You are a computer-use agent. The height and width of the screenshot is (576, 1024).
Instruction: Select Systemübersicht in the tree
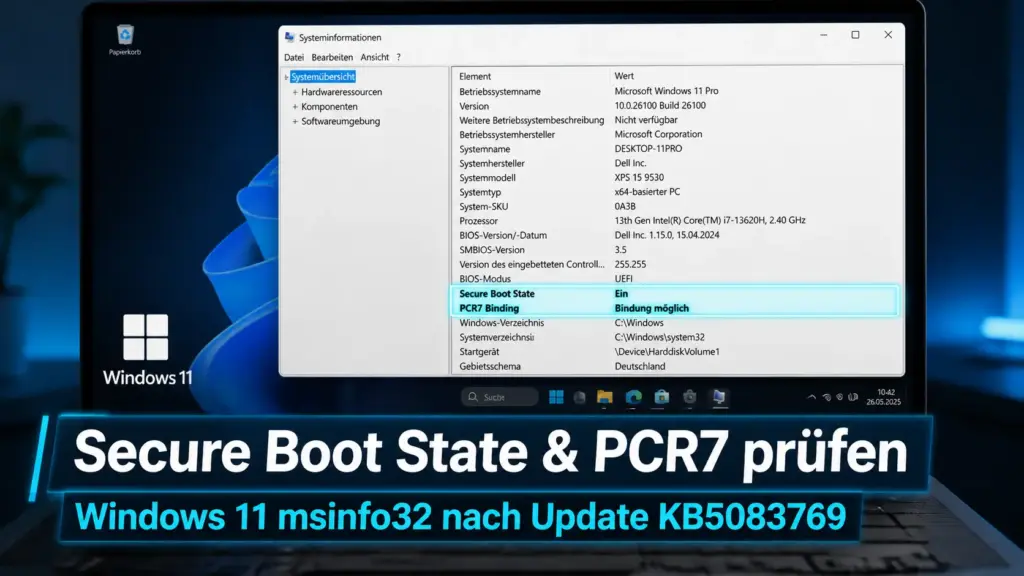[323, 76]
